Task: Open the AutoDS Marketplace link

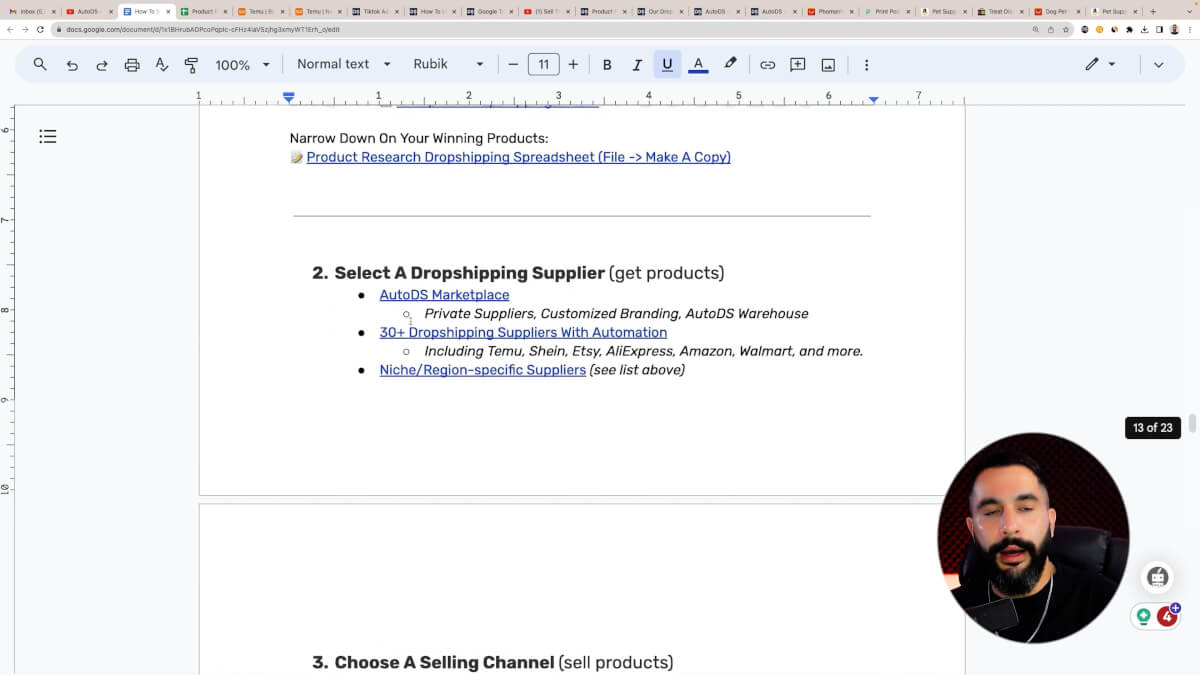Action: coord(444,295)
